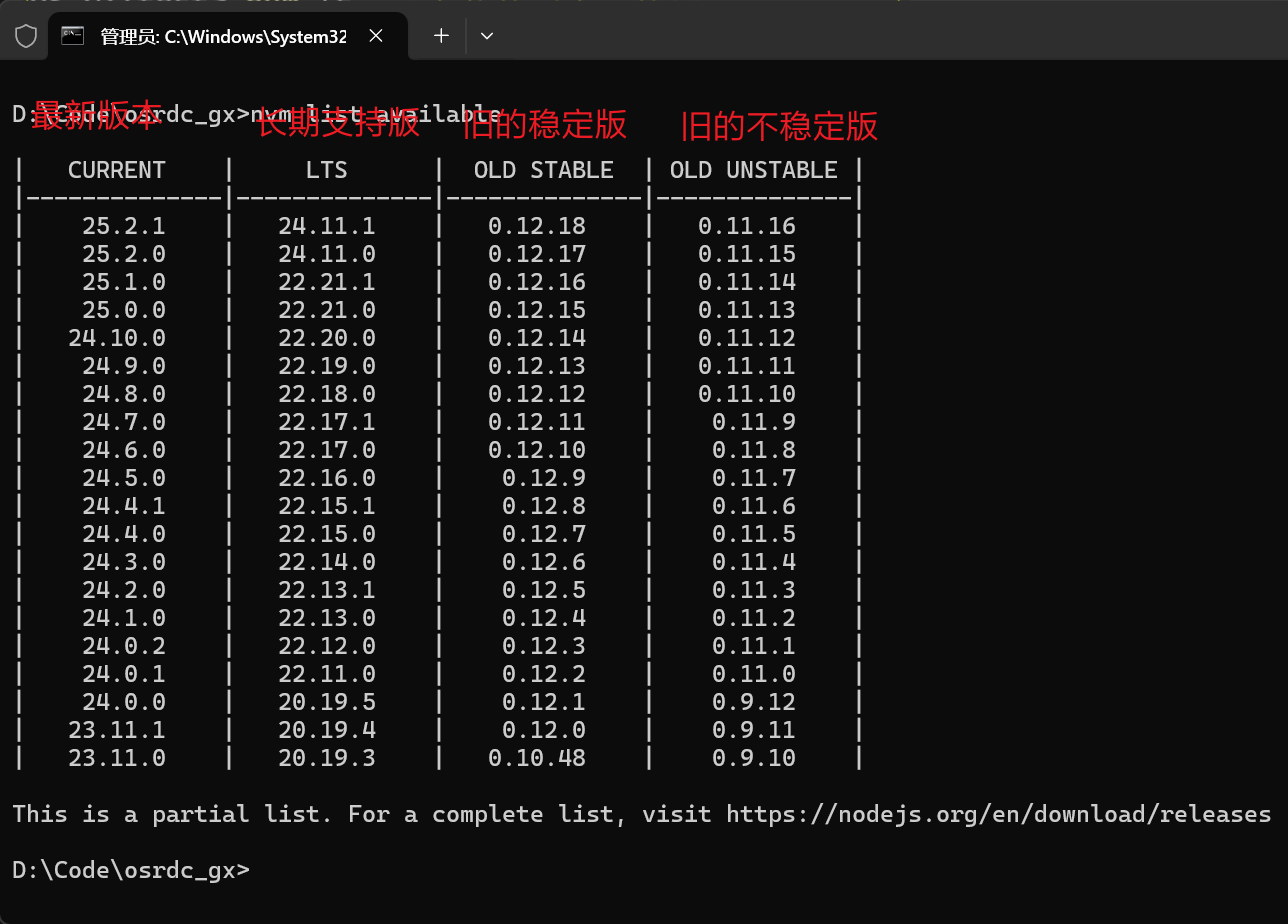The width and height of the screenshot is (1288, 924).
Task: Click the shield admin icon top-left
Action: pos(25,36)
